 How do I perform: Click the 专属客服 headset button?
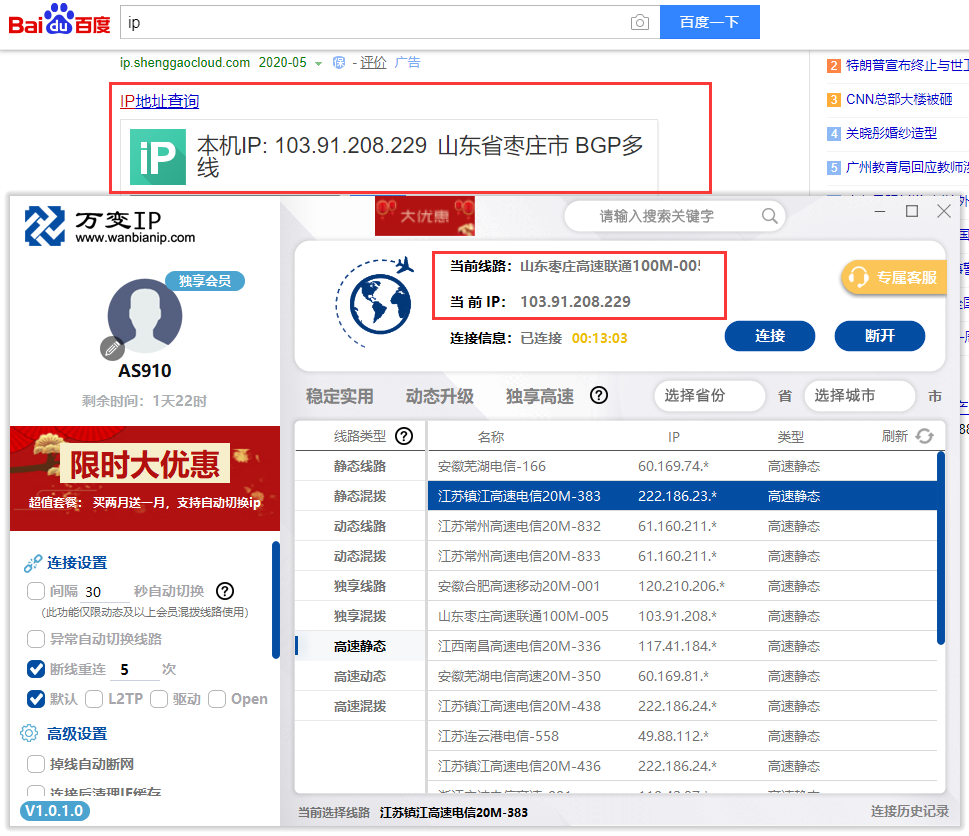(x=894, y=278)
